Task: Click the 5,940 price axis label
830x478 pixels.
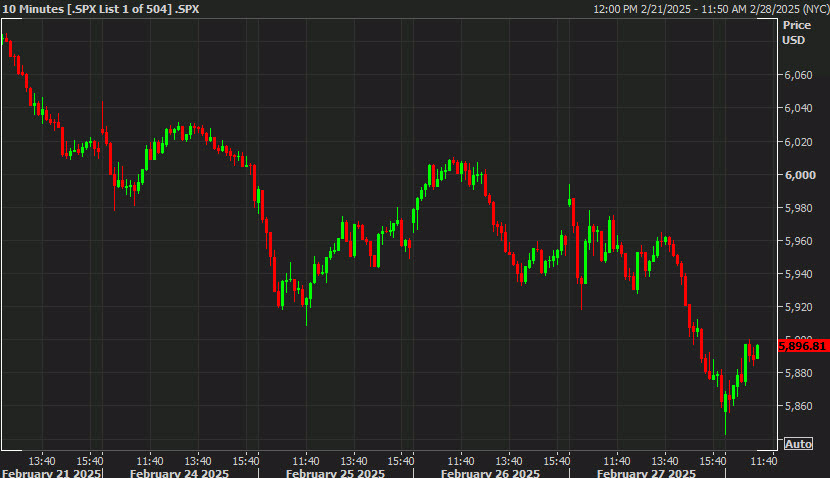Action: (x=798, y=274)
